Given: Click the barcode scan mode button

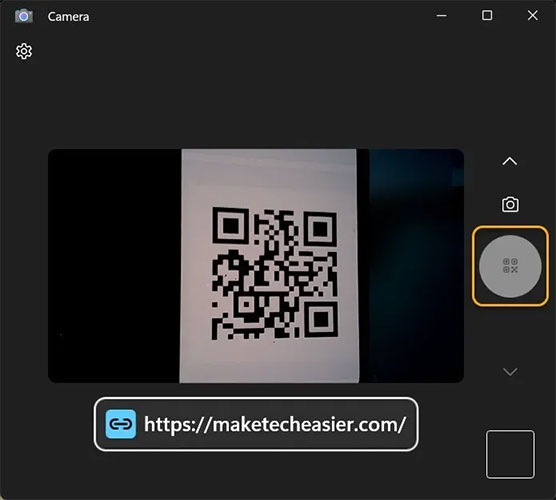Looking at the screenshot, I should [x=510, y=266].
